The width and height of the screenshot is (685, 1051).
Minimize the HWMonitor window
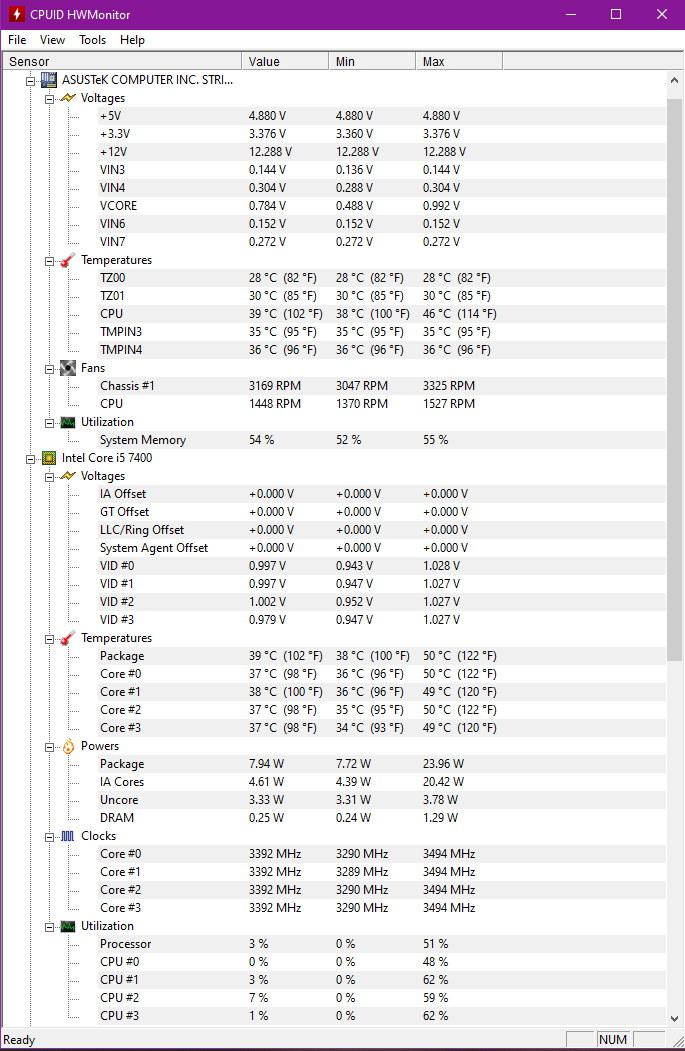[x=571, y=14]
